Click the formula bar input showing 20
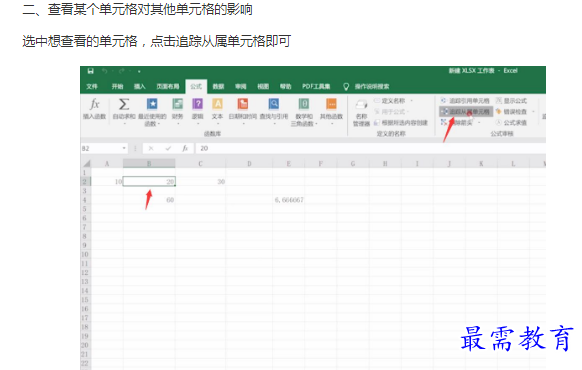Screen dimensions: 582x370 pyautogui.click(x=370, y=148)
